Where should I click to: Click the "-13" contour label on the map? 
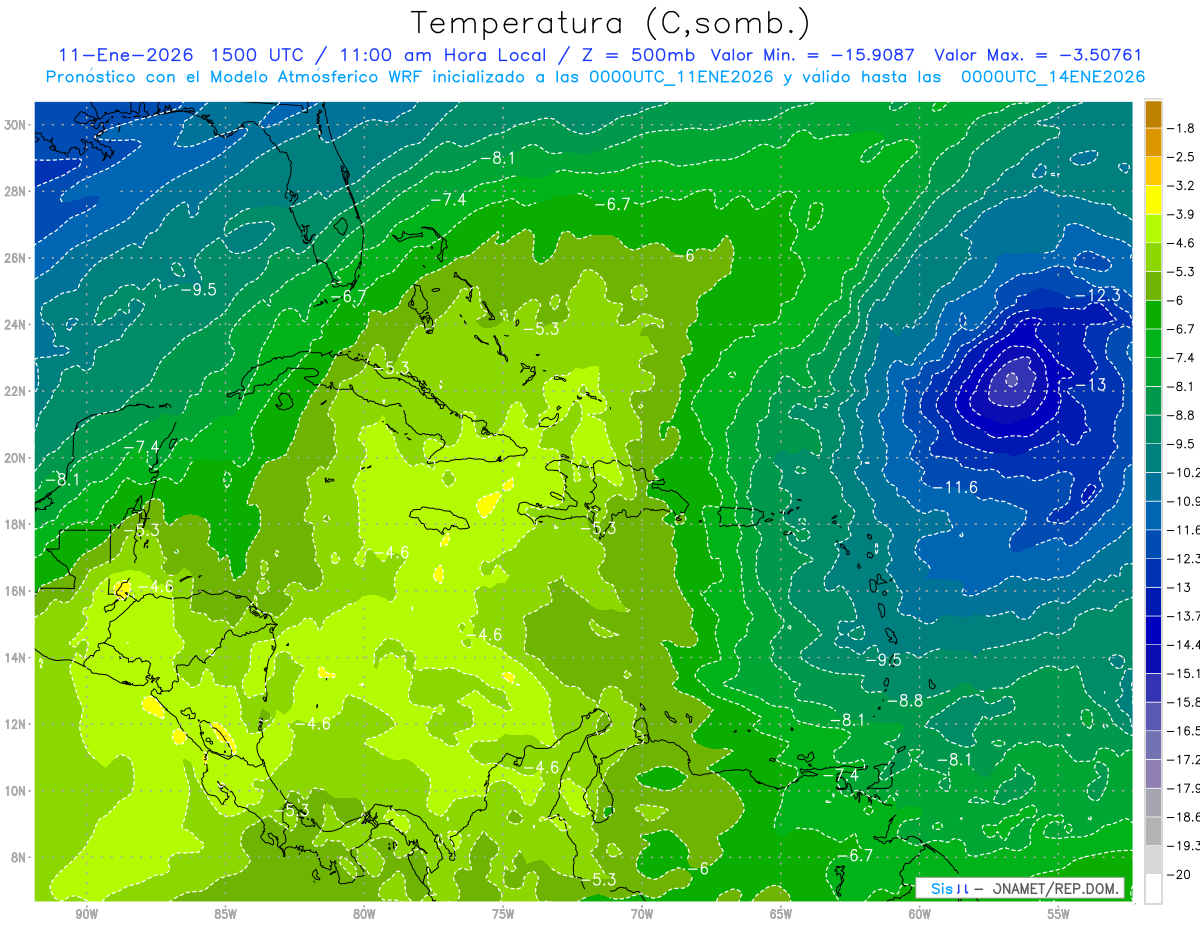(x=1090, y=386)
